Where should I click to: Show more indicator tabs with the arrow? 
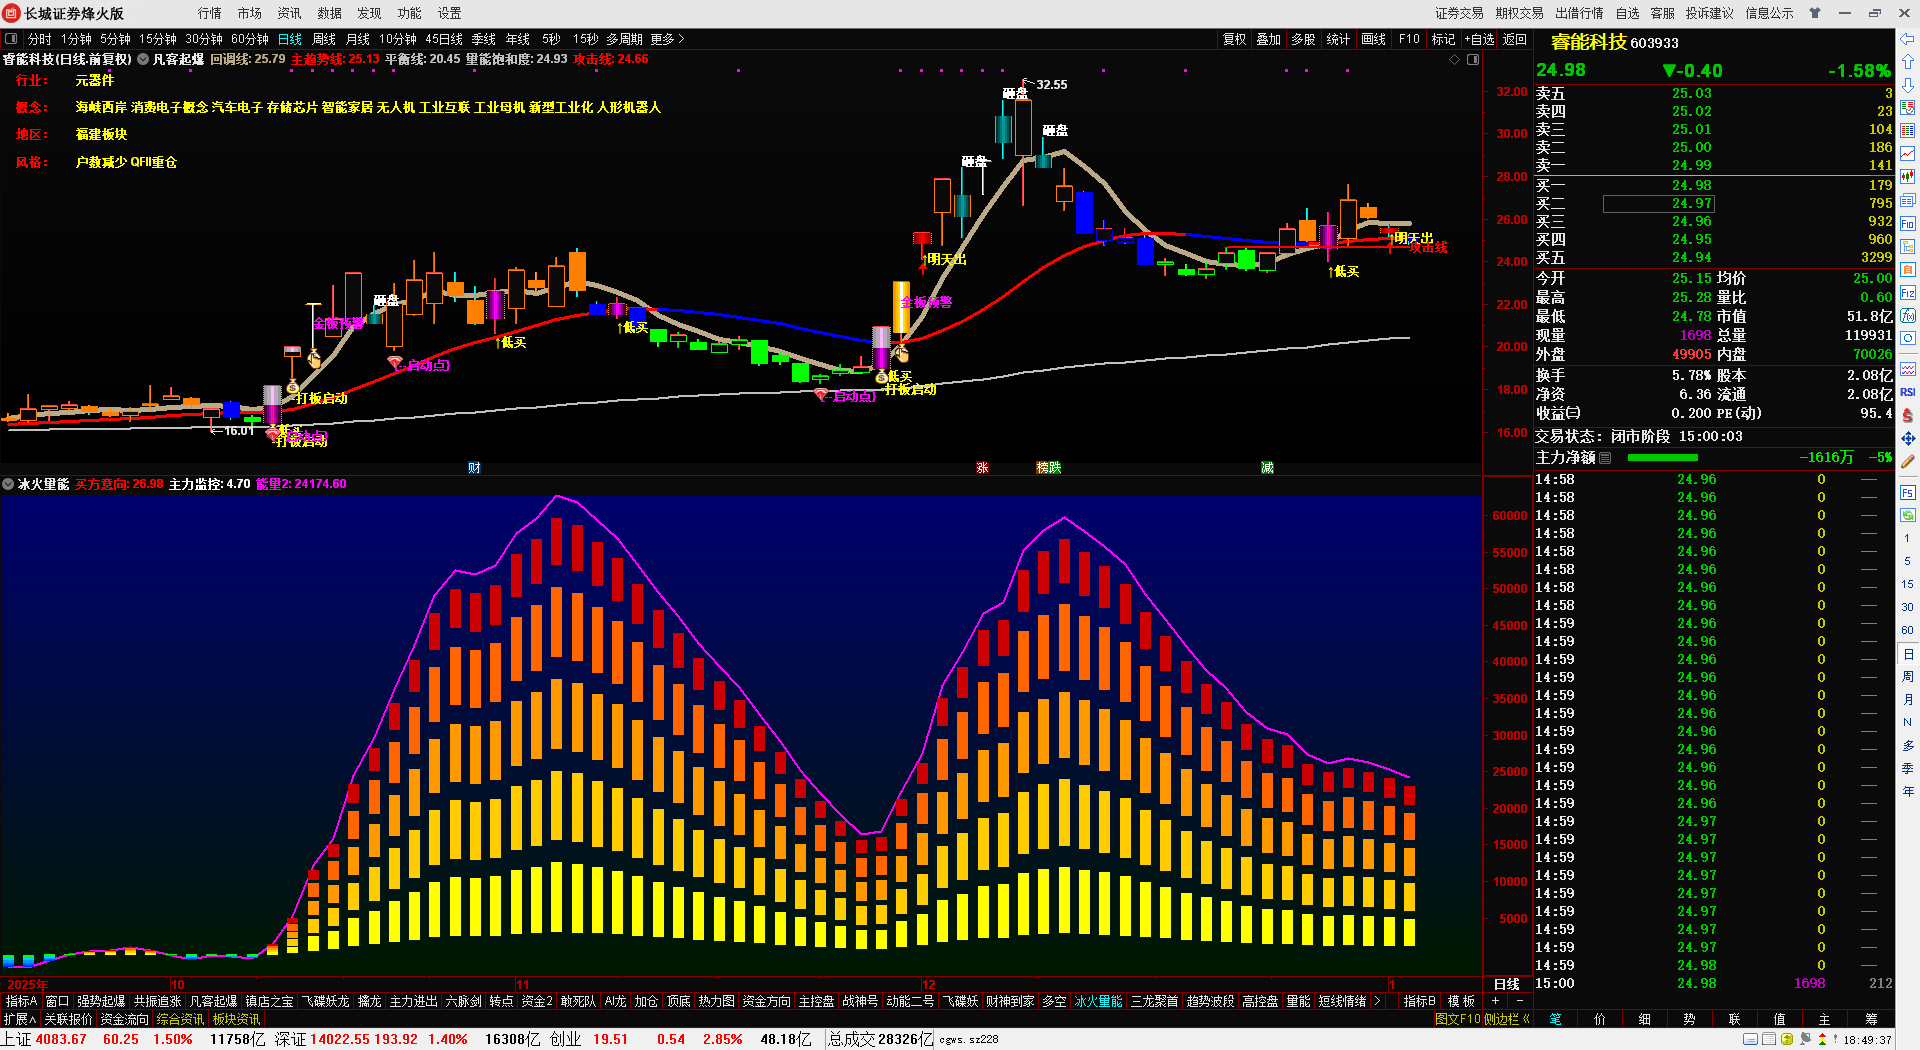(1377, 1001)
